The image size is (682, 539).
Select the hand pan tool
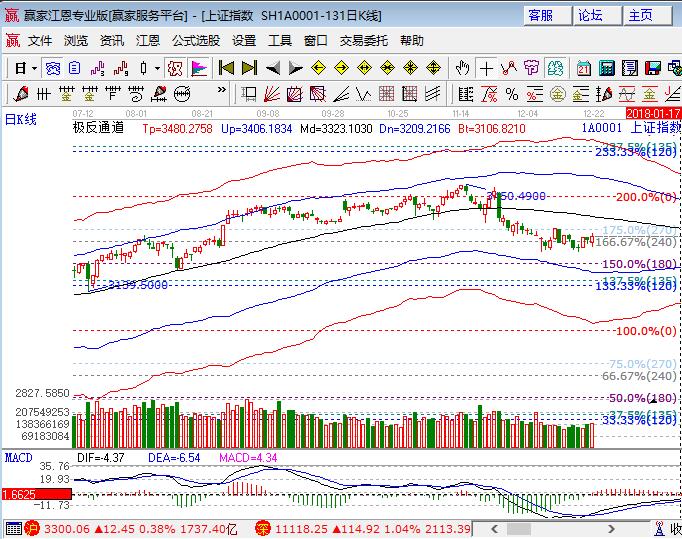(x=462, y=68)
